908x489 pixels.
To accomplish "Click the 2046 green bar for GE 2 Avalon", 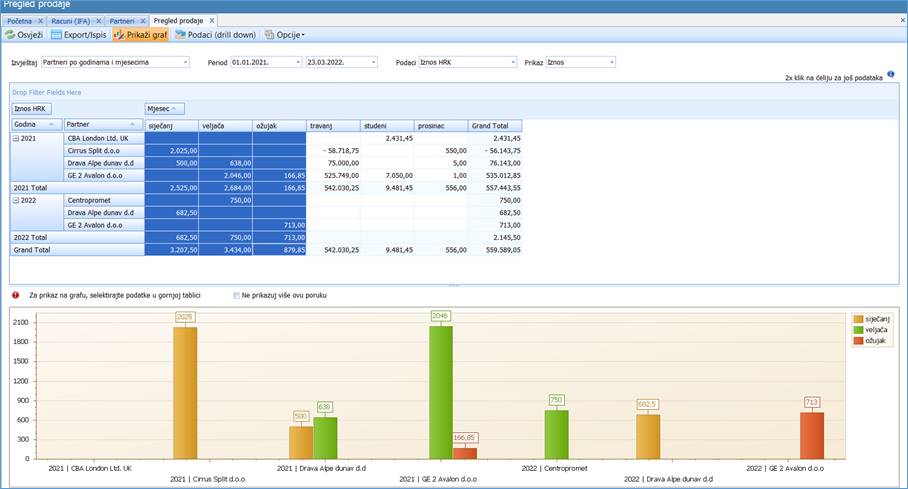I will pyautogui.click(x=441, y=392).
